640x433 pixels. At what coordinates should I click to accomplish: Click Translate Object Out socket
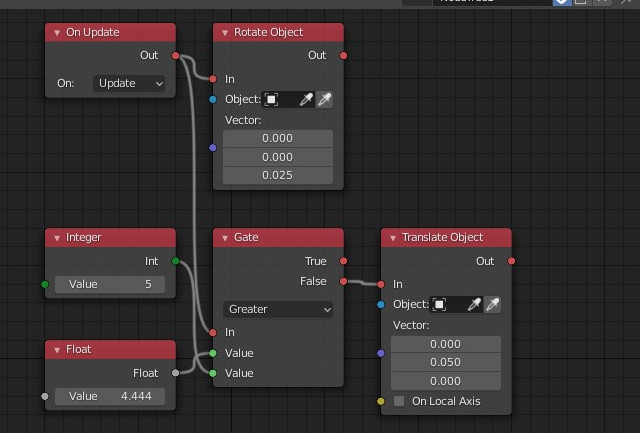[511, 261]
